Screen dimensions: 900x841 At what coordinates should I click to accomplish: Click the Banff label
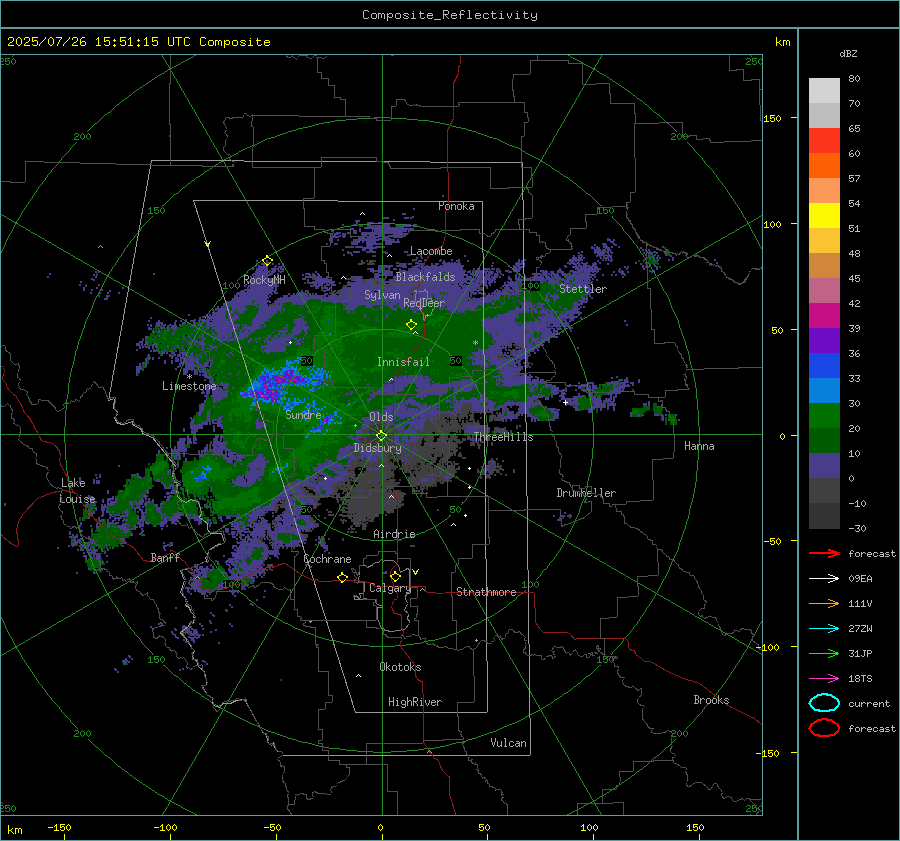[165, 557]
